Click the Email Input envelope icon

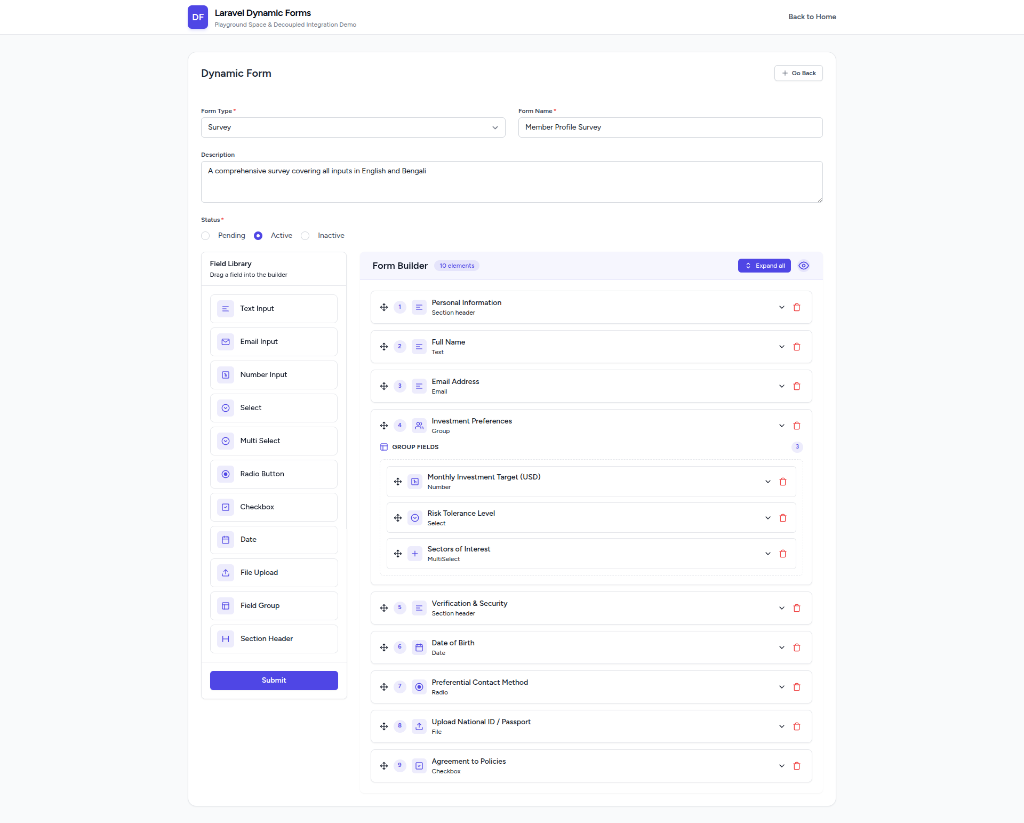225,342
